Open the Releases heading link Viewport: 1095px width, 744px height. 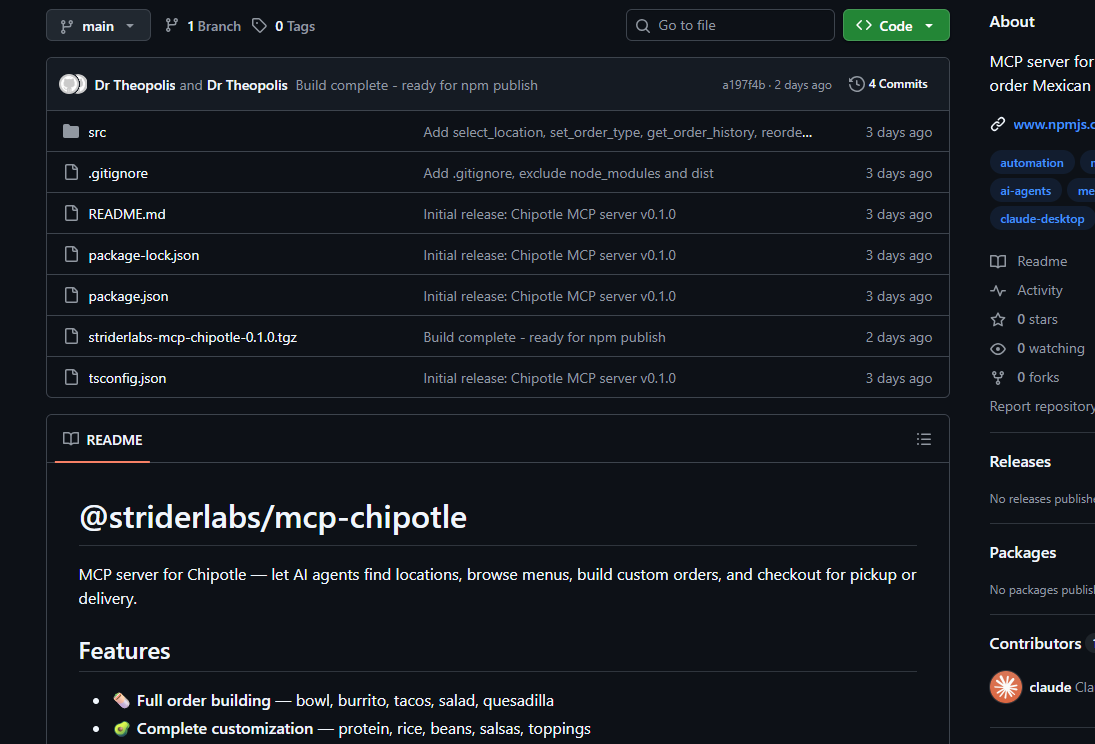pos(1020,462)
